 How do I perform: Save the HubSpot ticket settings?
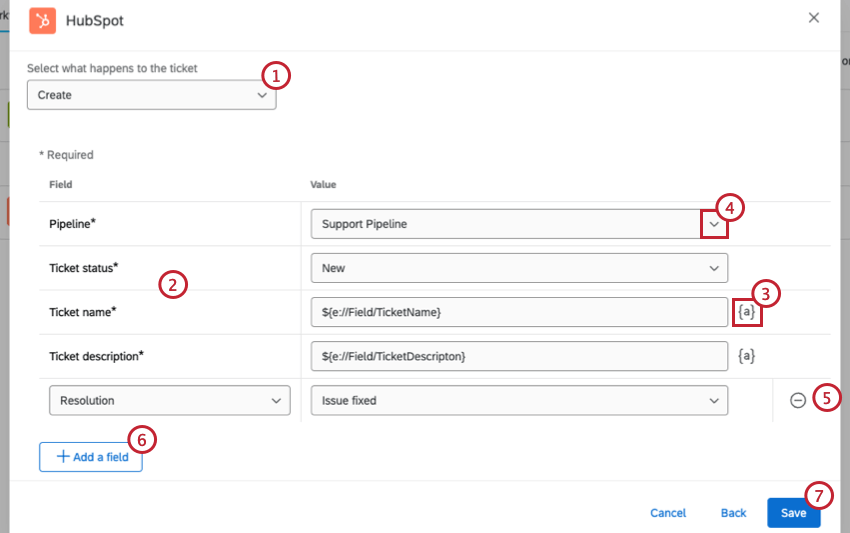[793, 512]
